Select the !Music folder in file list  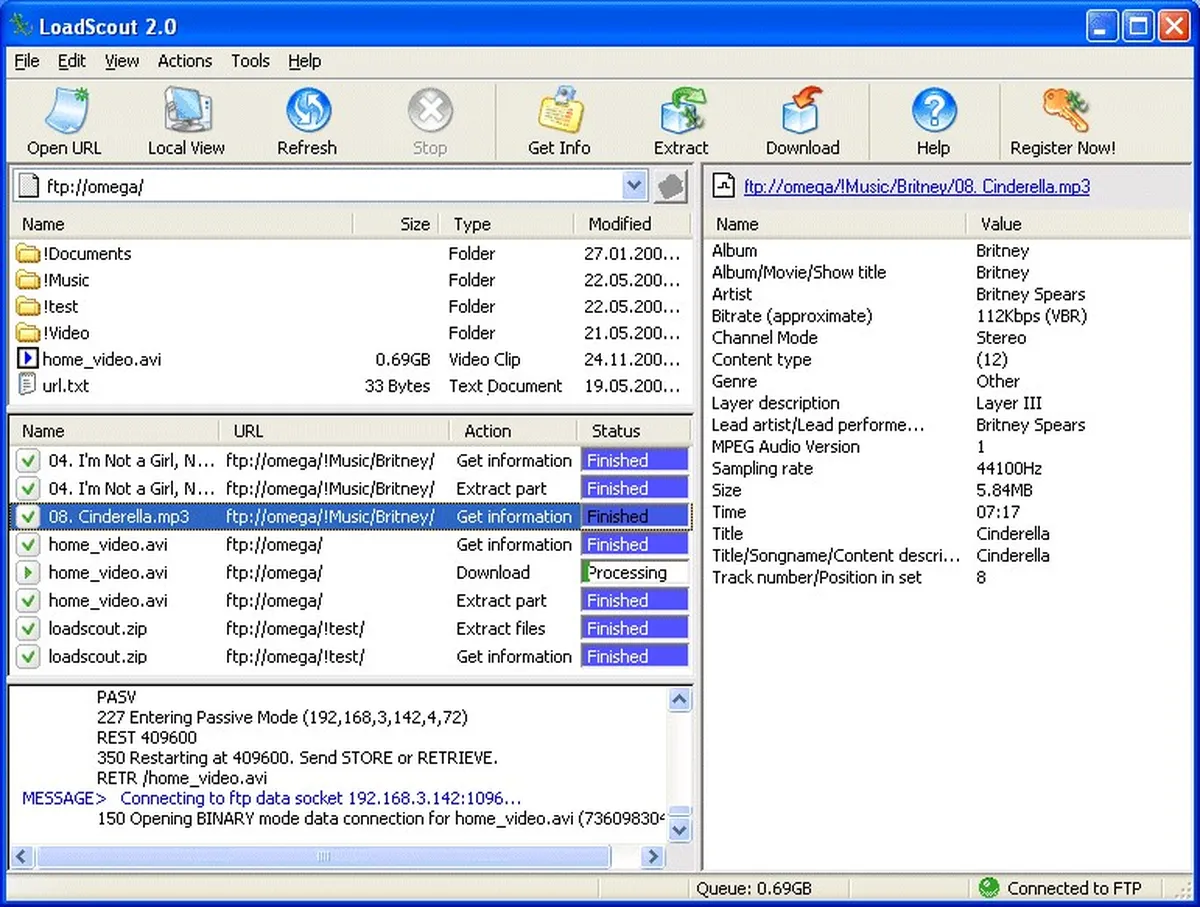tap(66, 280)
